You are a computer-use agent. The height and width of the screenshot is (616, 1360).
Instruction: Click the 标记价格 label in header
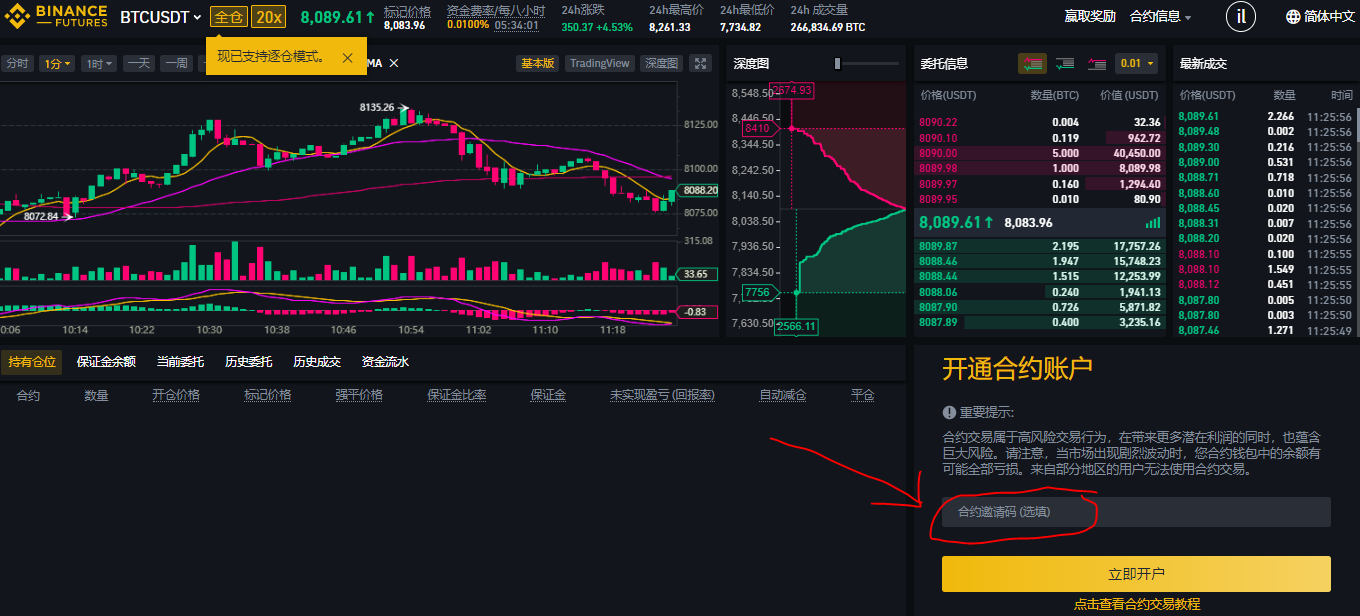[408, 11]
